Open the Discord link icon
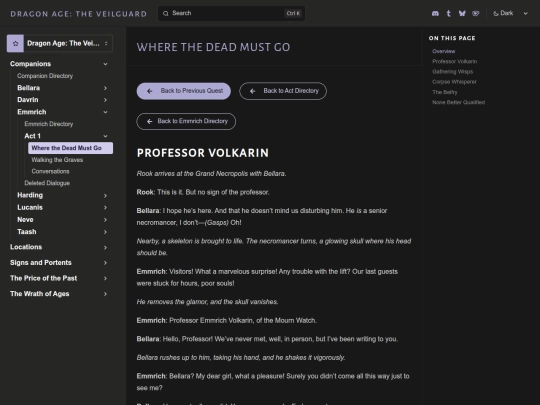The width and height of the screenshot is (540, 405). point(435,13)
